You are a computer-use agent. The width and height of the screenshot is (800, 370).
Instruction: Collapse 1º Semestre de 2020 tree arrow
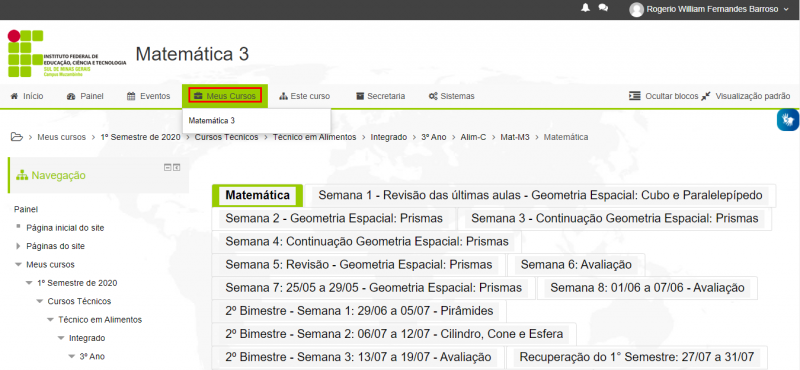[29, 283]
